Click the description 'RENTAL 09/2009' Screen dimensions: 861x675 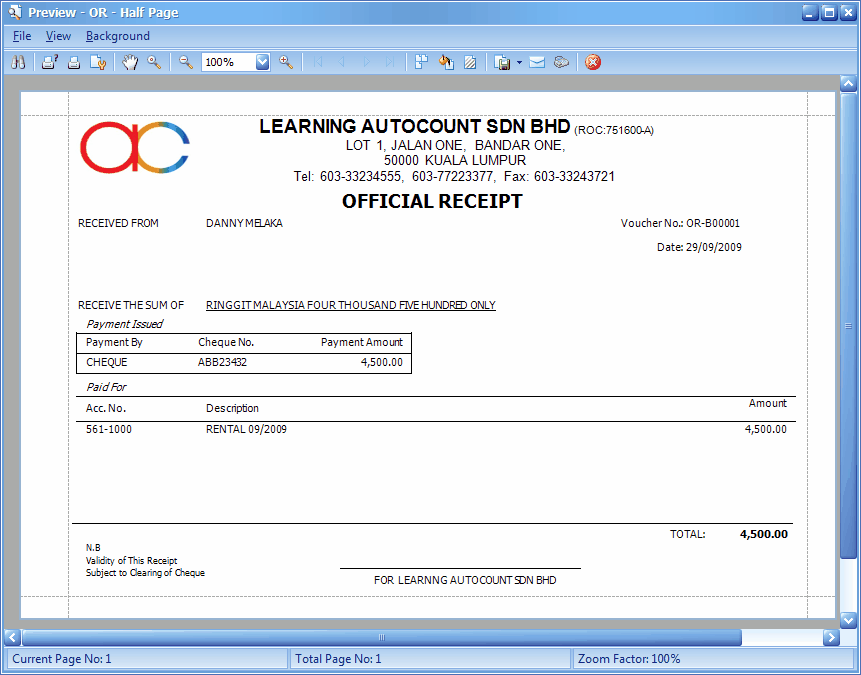tap(246, 429)
